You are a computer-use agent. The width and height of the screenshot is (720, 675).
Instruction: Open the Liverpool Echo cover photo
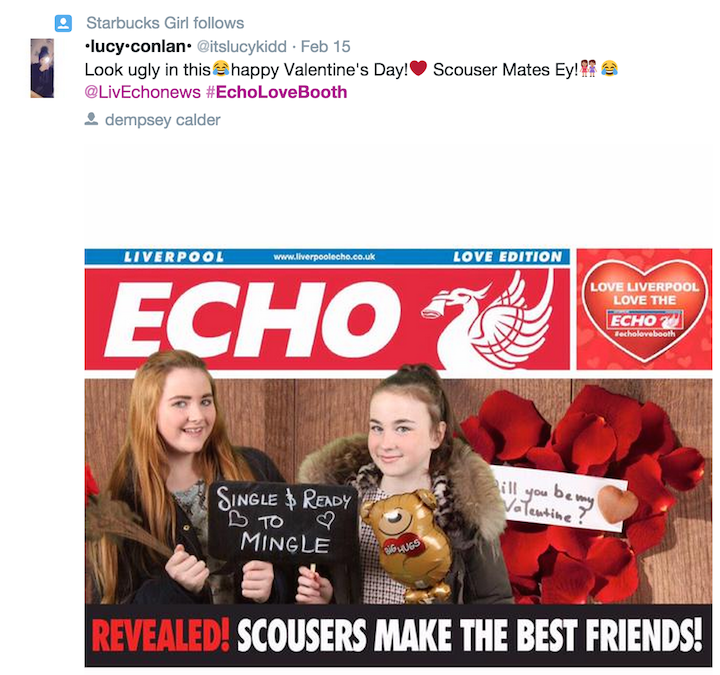(398, 457)
